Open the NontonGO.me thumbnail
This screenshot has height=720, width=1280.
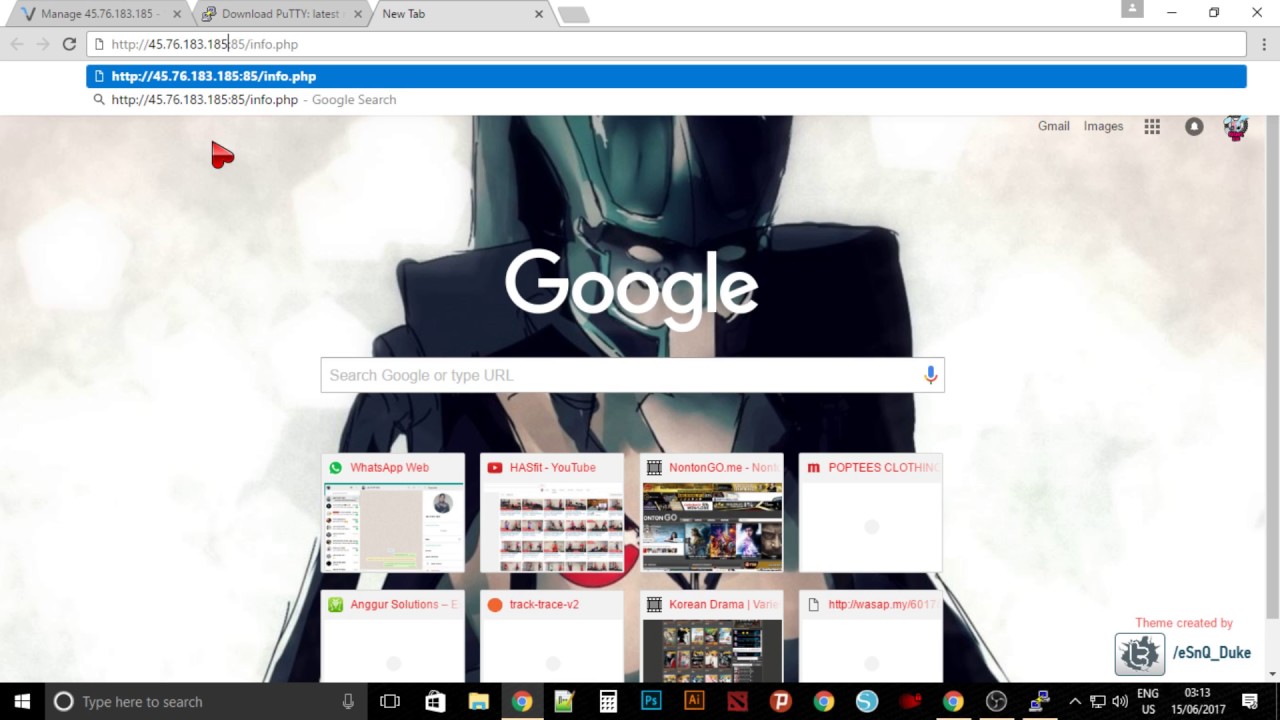coord(712,513)
